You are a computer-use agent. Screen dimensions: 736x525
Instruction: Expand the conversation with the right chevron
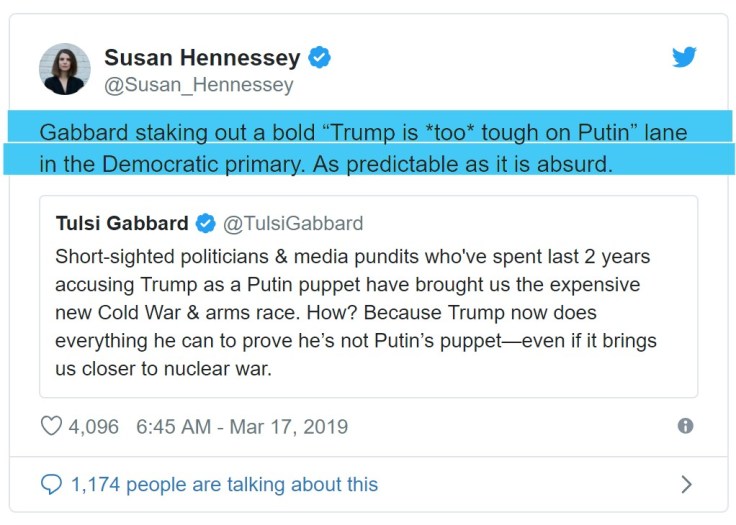tap(686, 485)
